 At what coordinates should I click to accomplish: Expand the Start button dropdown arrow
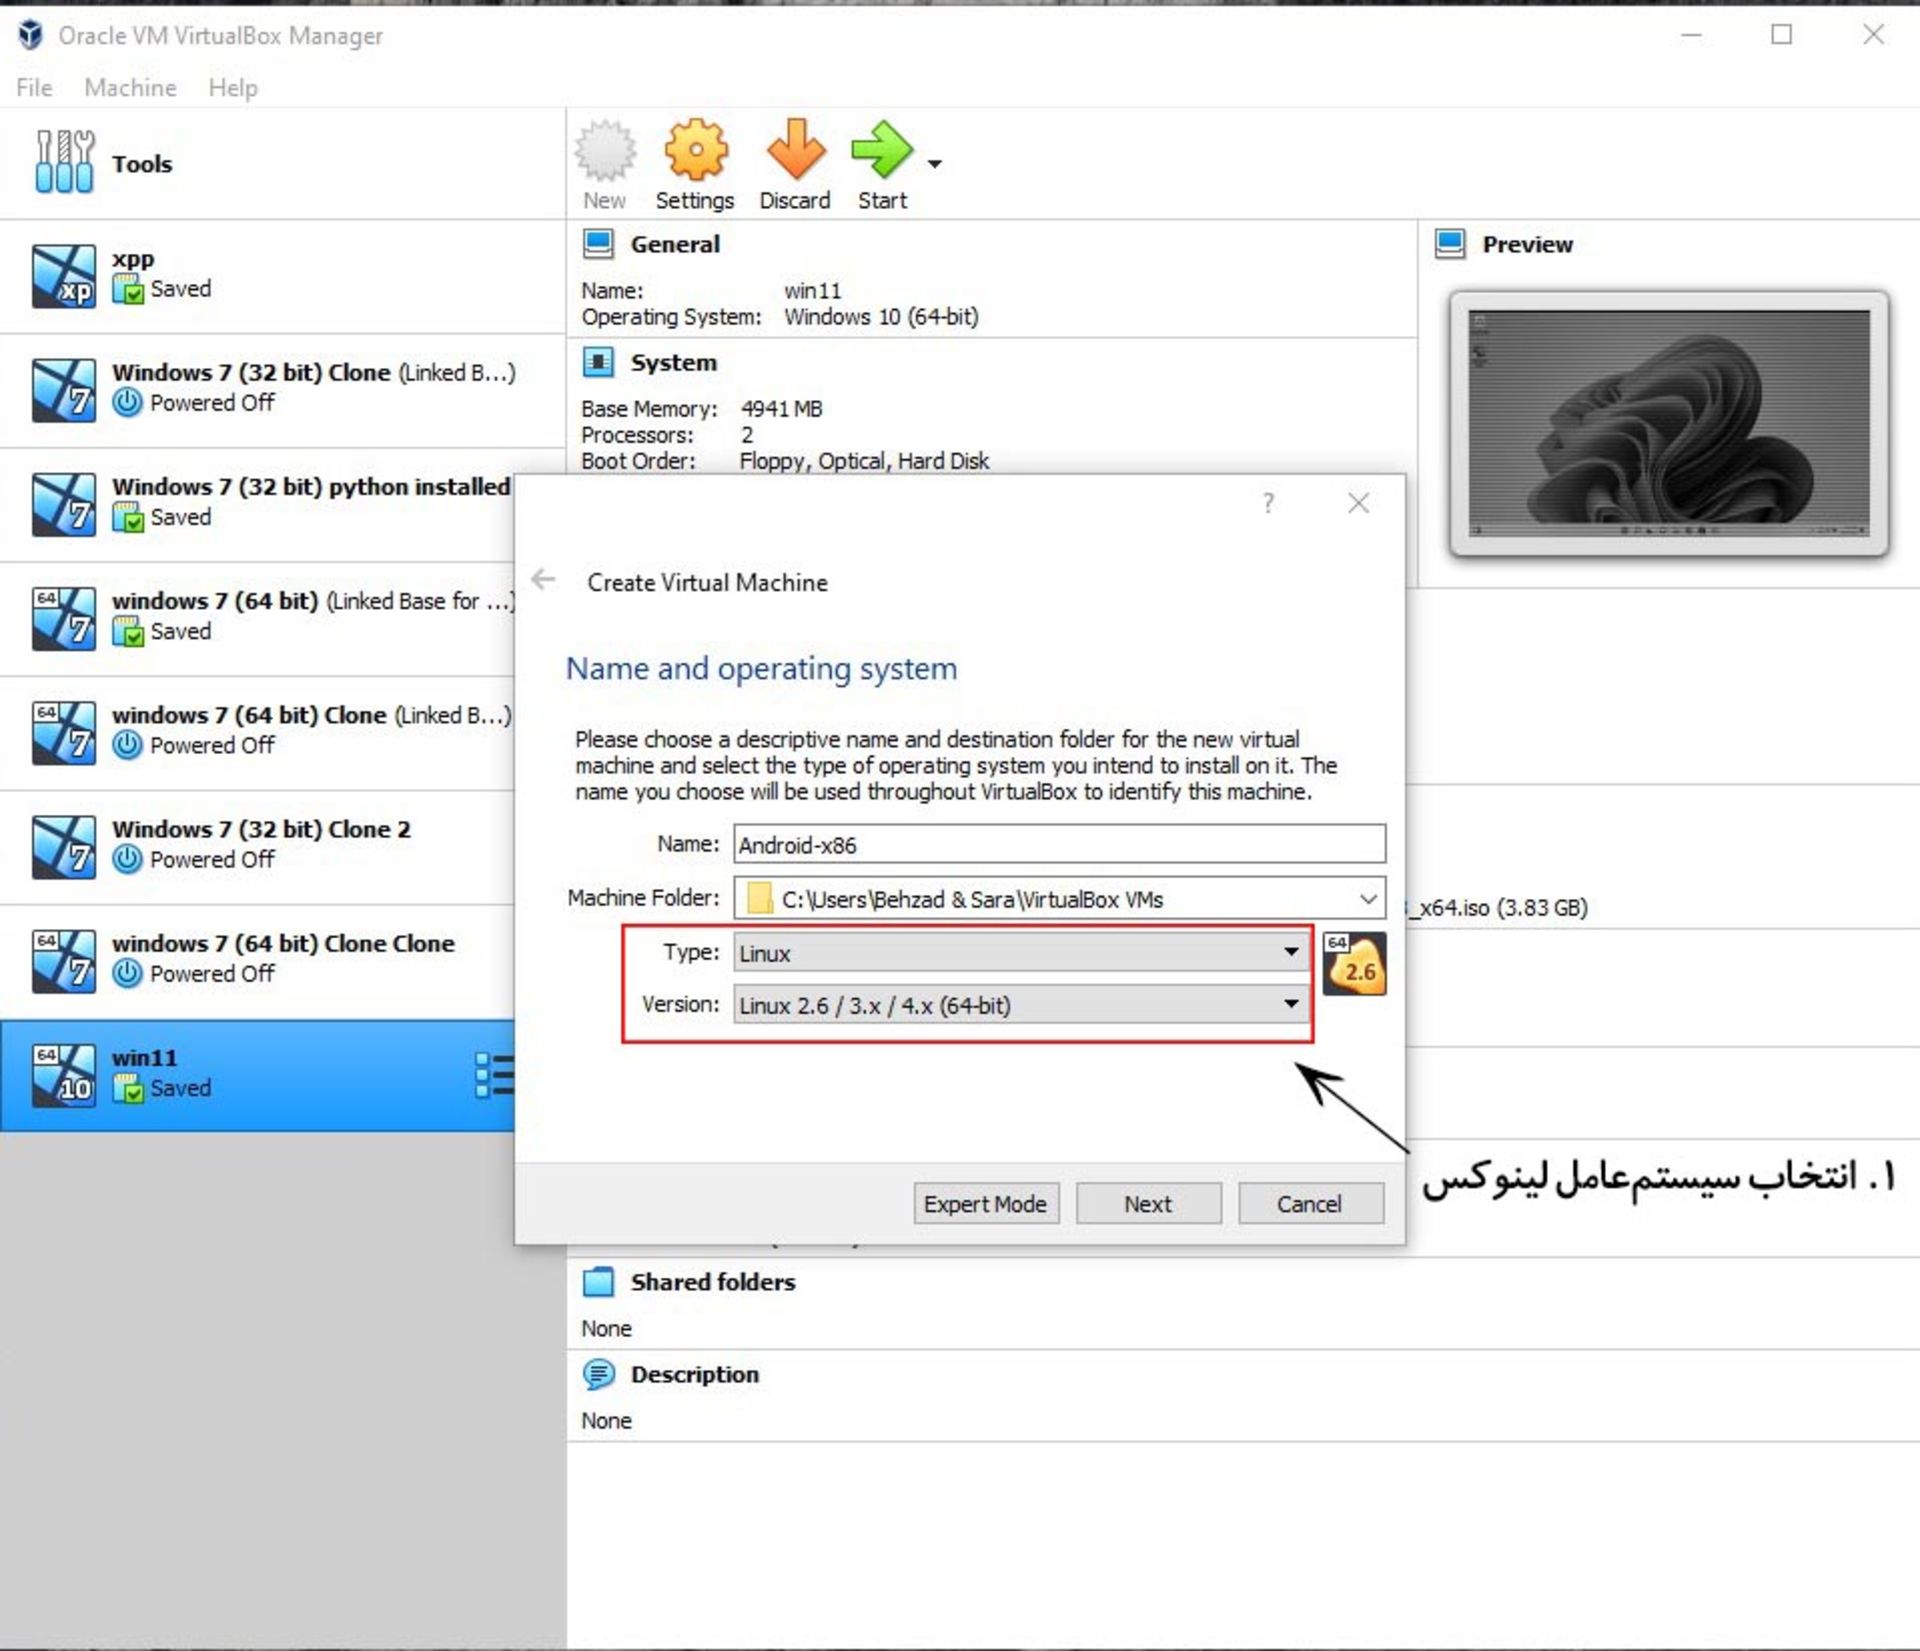click(935, 163)
